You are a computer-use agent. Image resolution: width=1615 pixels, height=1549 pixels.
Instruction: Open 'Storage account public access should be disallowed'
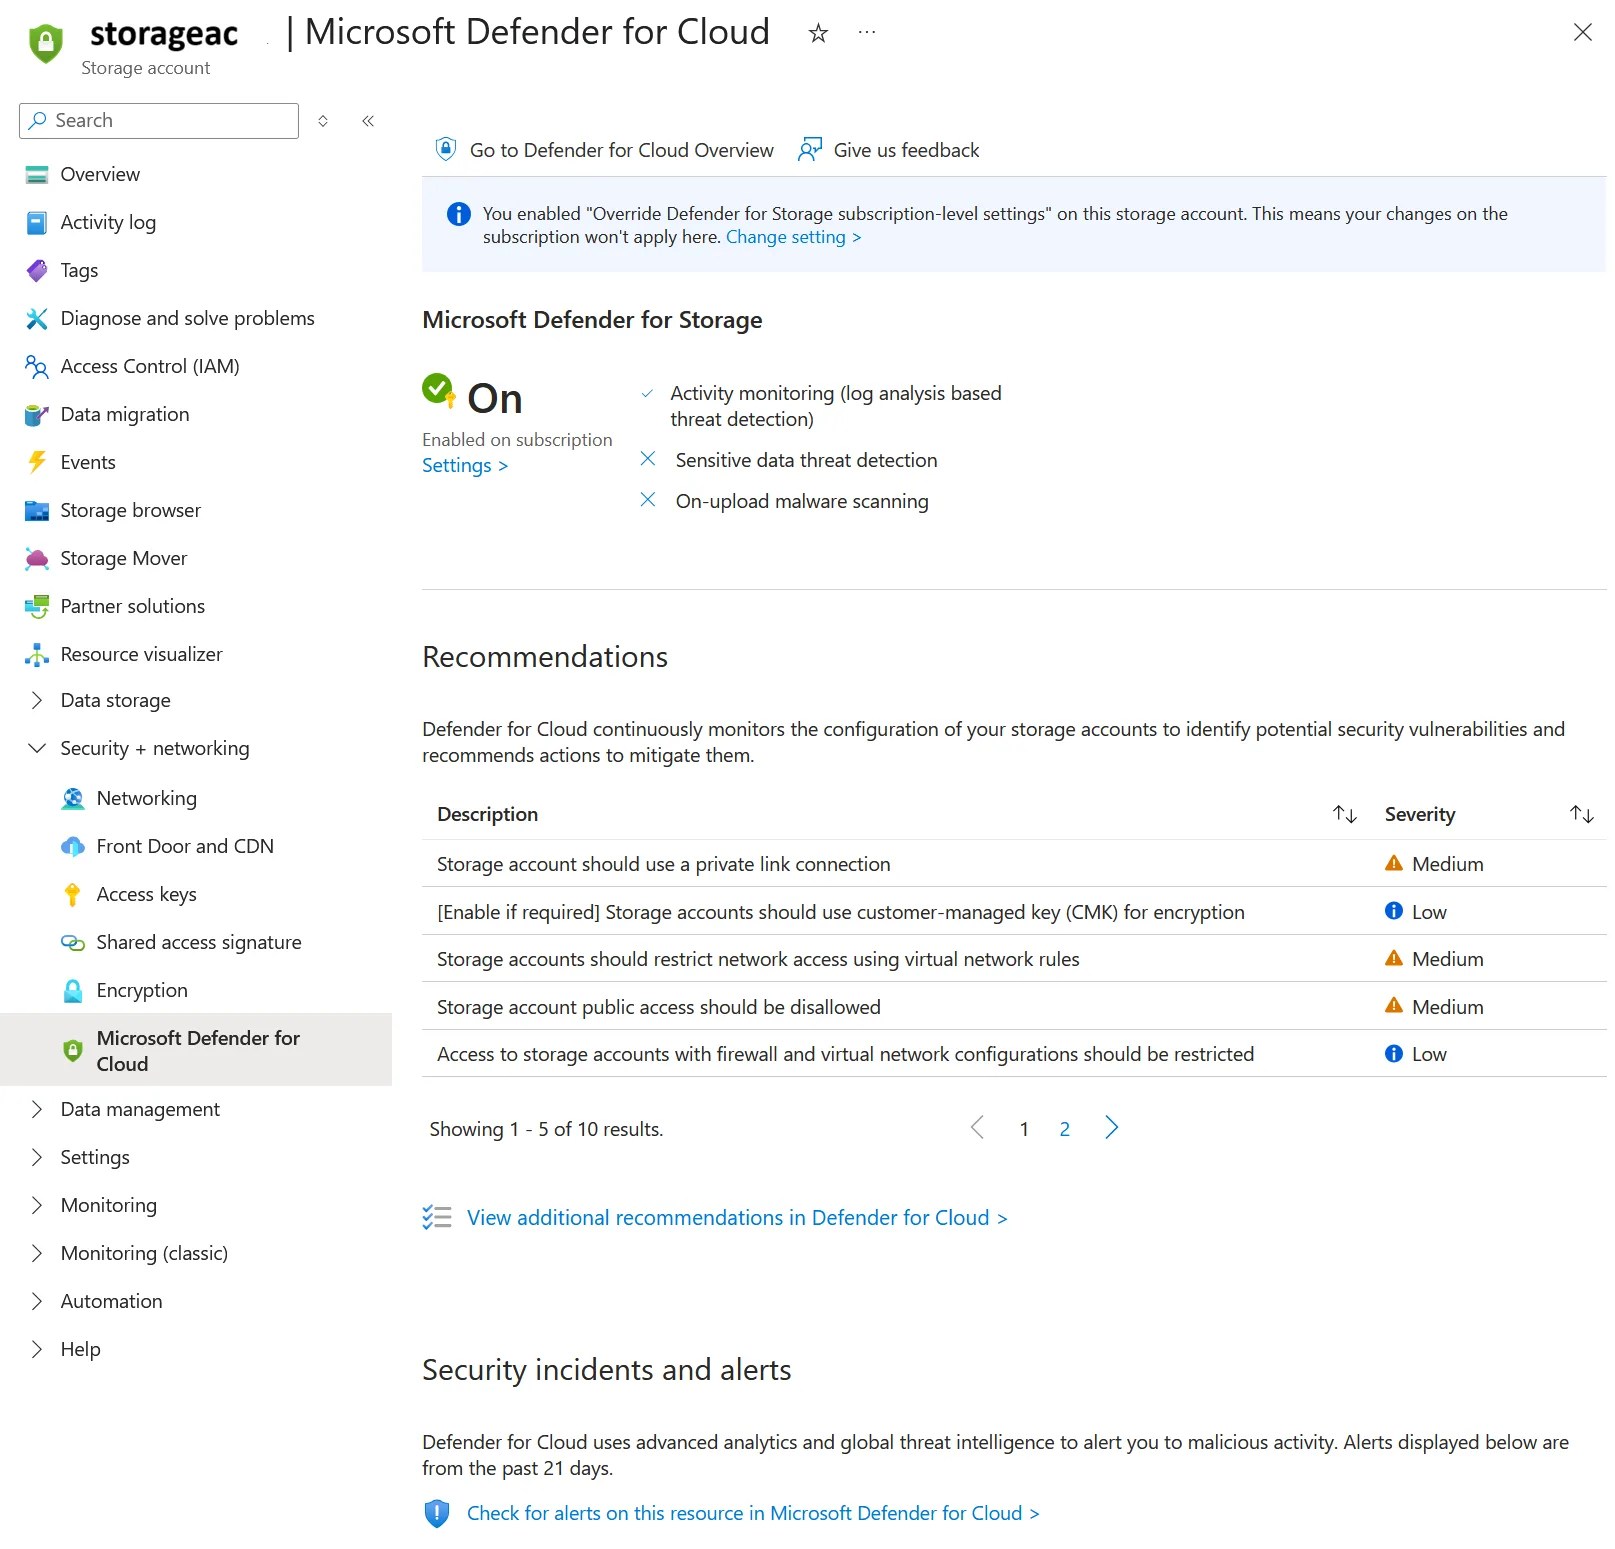point(659,1008)
